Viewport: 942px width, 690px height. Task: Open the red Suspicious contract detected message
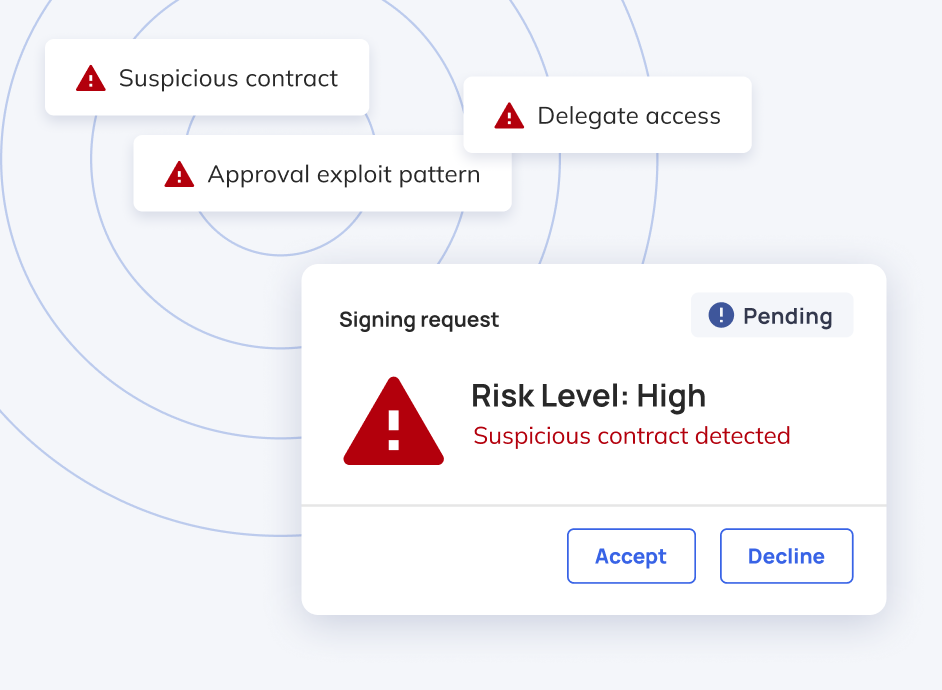(x=631, y=436)
